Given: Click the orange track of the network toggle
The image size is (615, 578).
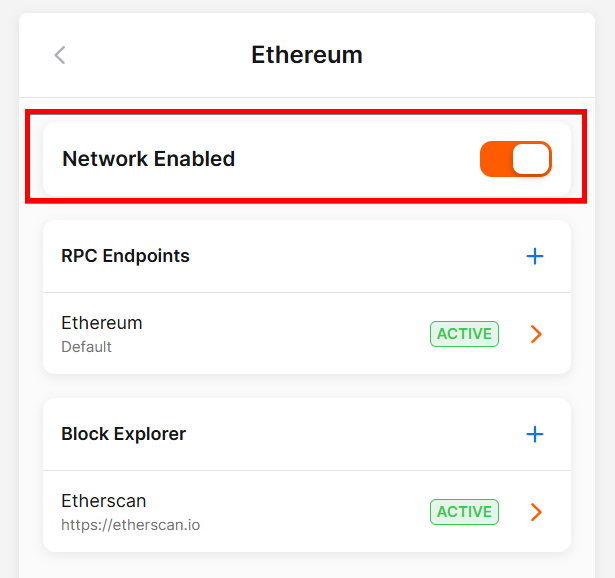Looking at the screenshot, I should click(x=495, y=159).
